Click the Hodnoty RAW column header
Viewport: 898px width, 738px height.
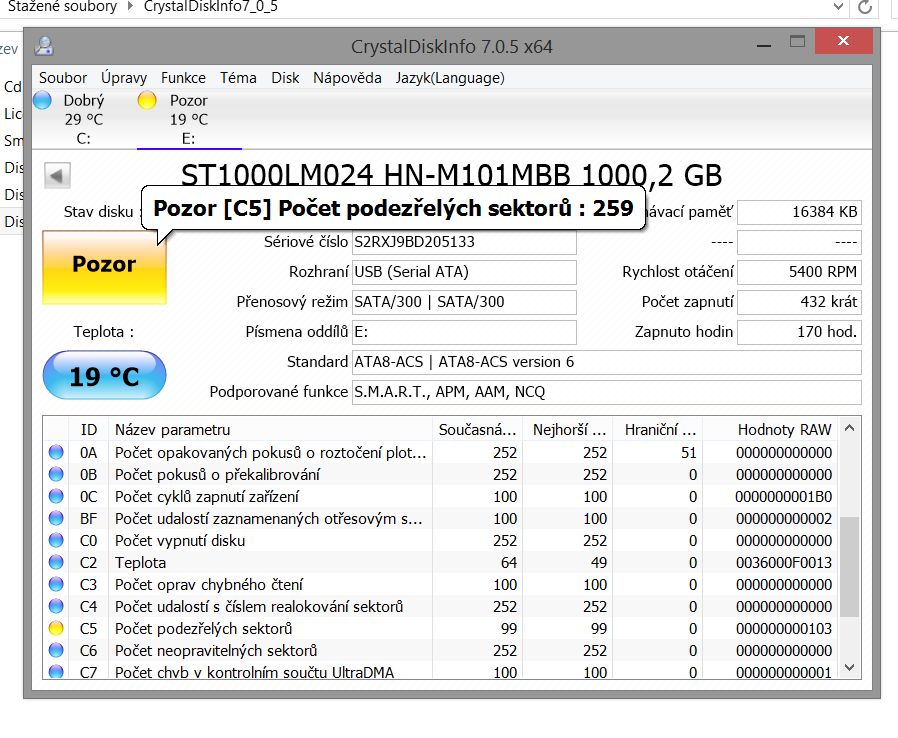coord(771,429)
